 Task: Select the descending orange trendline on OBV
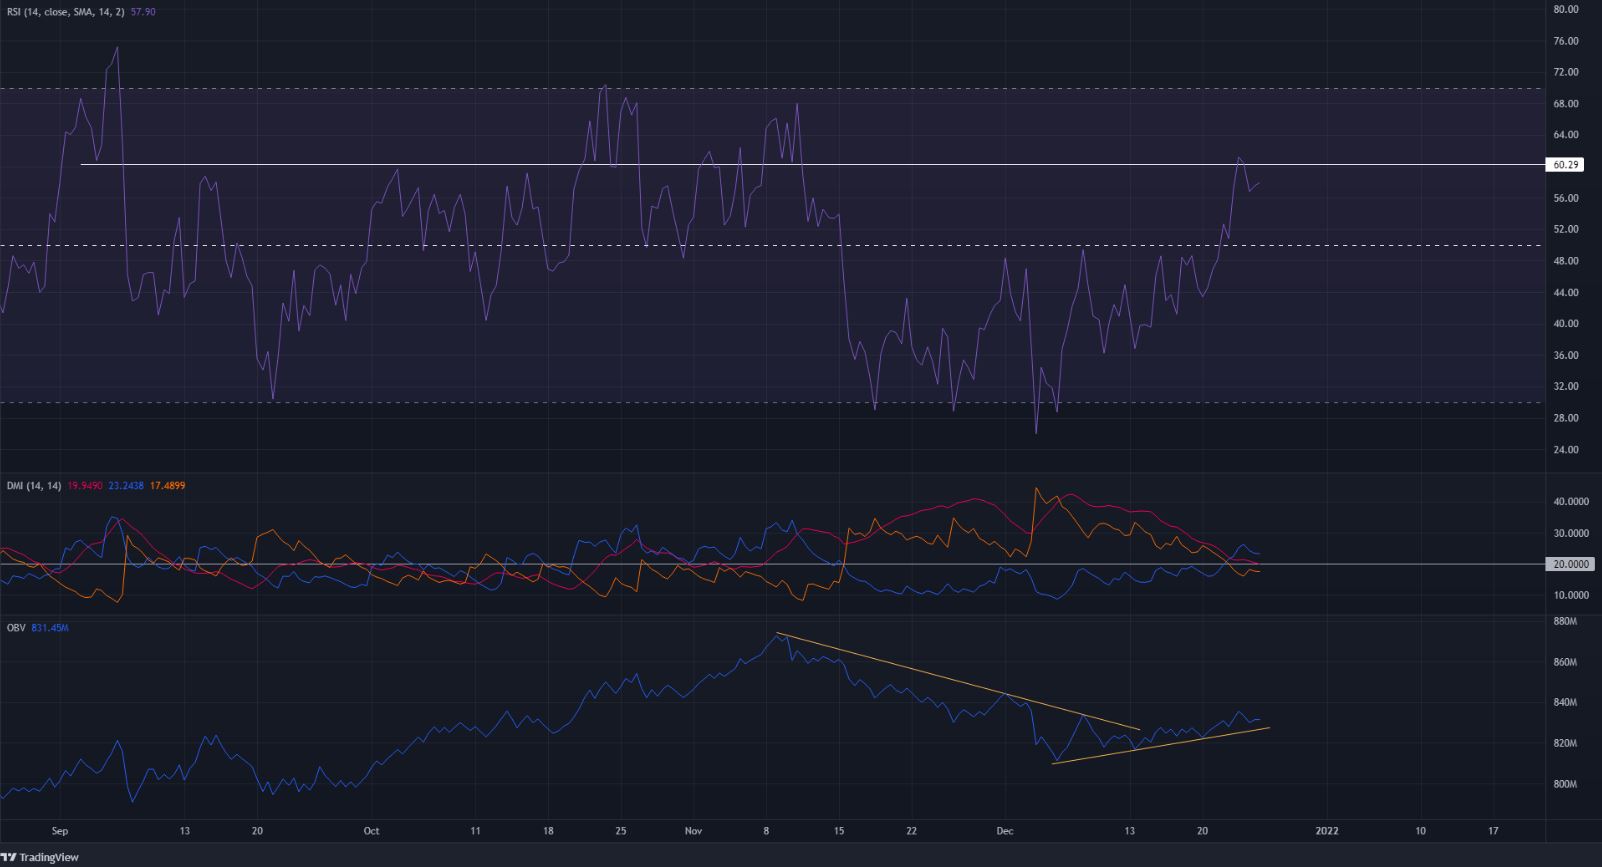tap(958, 681)
